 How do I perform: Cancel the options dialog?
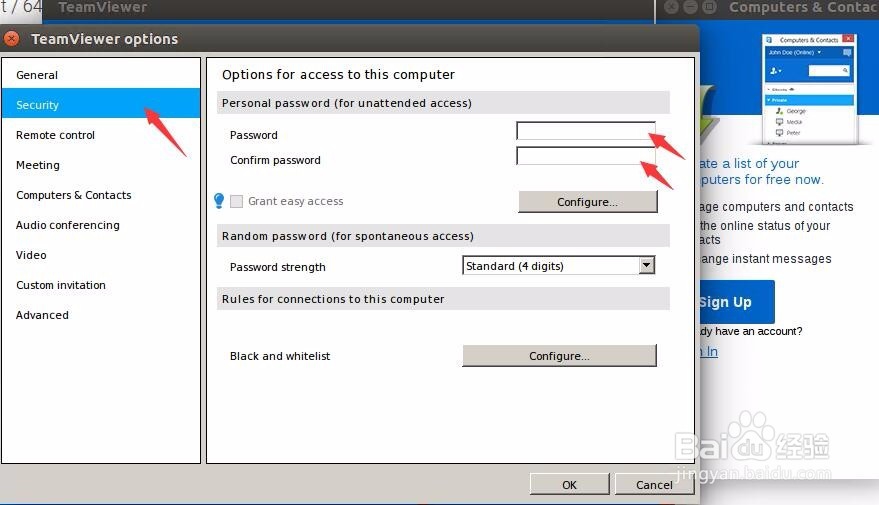click(x=654, y=485)
